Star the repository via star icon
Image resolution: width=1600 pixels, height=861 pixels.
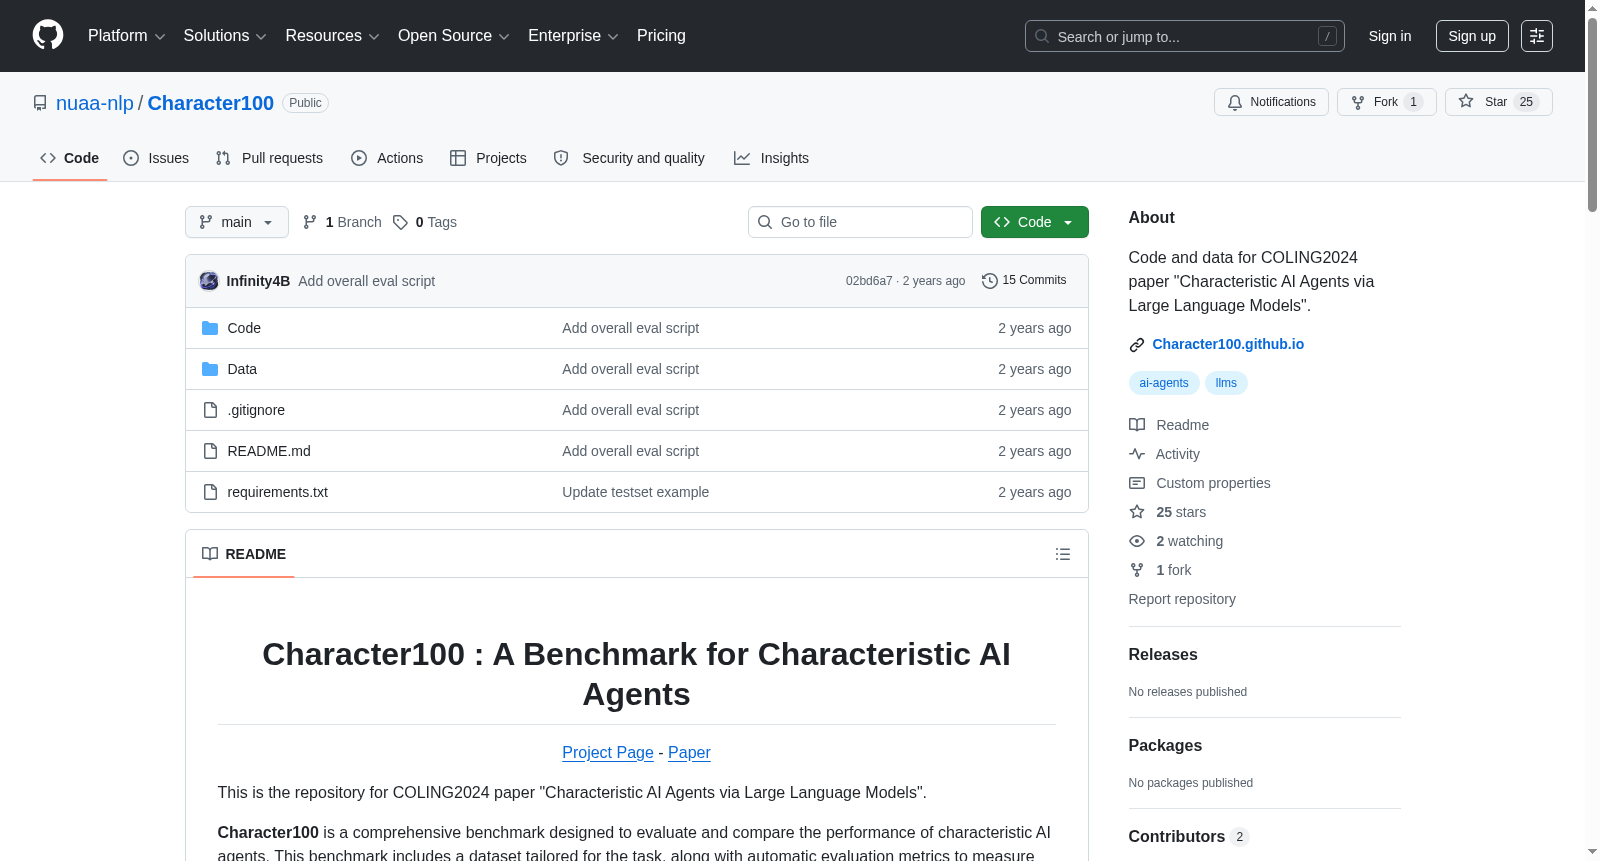[x=1466, y=101]
